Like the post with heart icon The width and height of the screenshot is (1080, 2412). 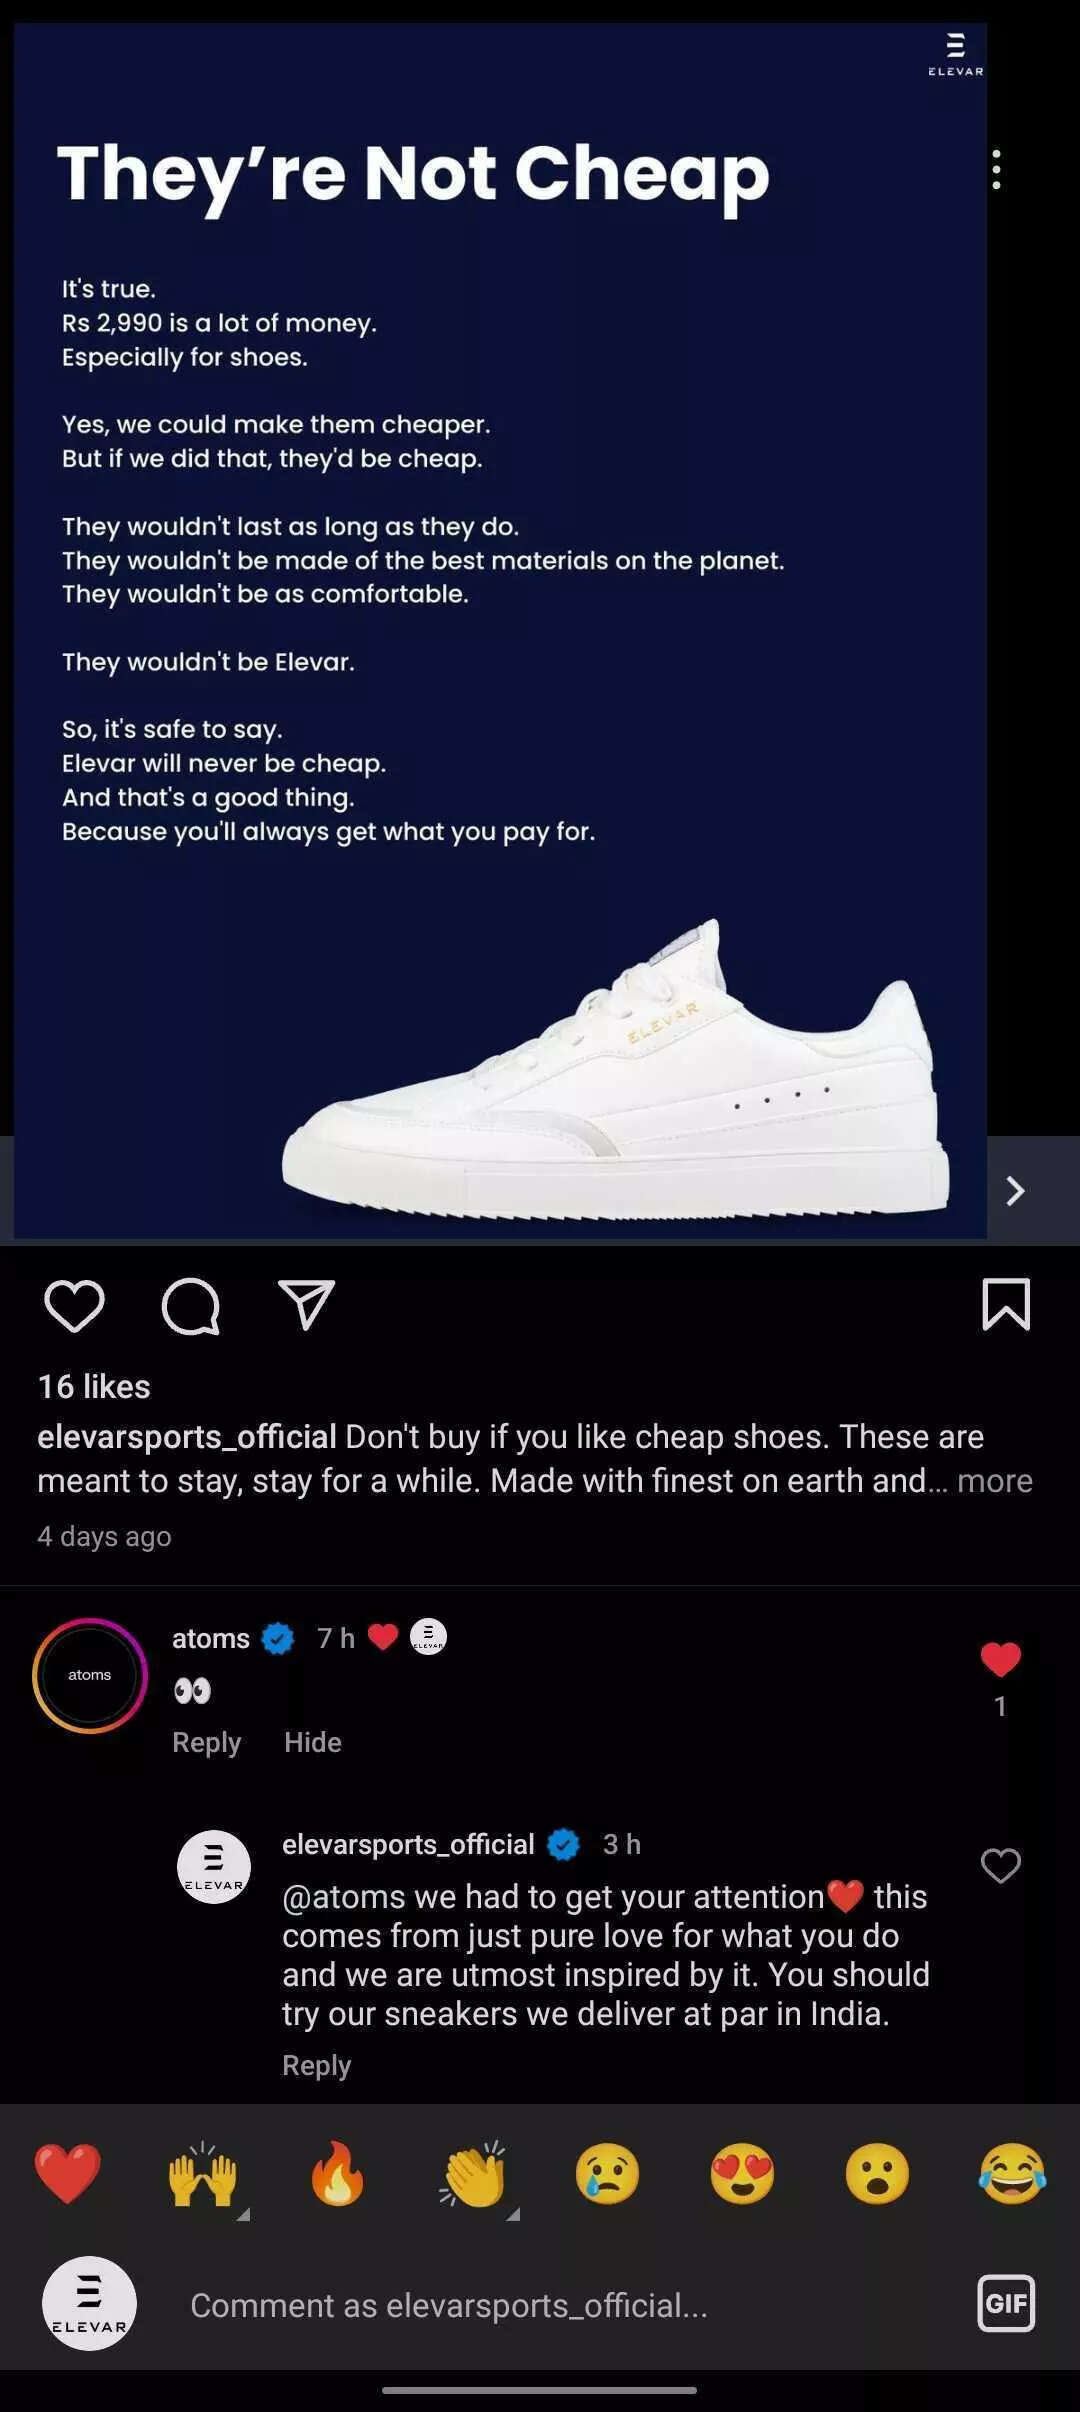click(74, 1306)
